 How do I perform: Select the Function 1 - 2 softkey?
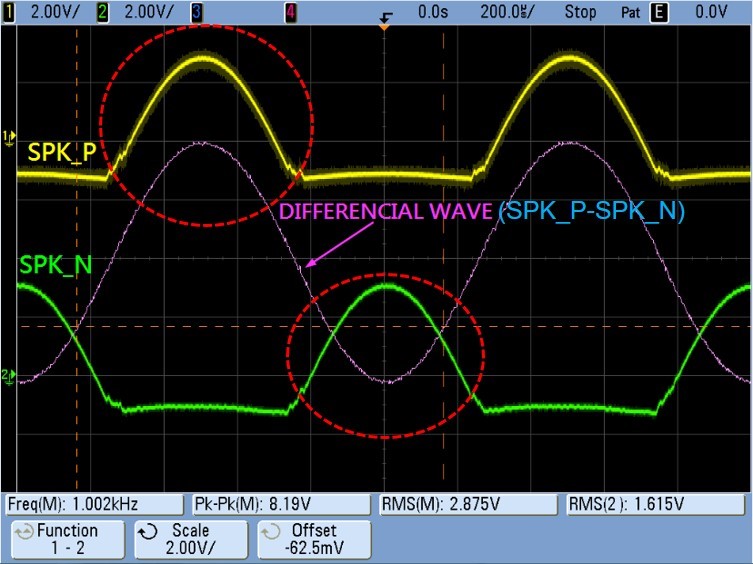coord(68,539)
